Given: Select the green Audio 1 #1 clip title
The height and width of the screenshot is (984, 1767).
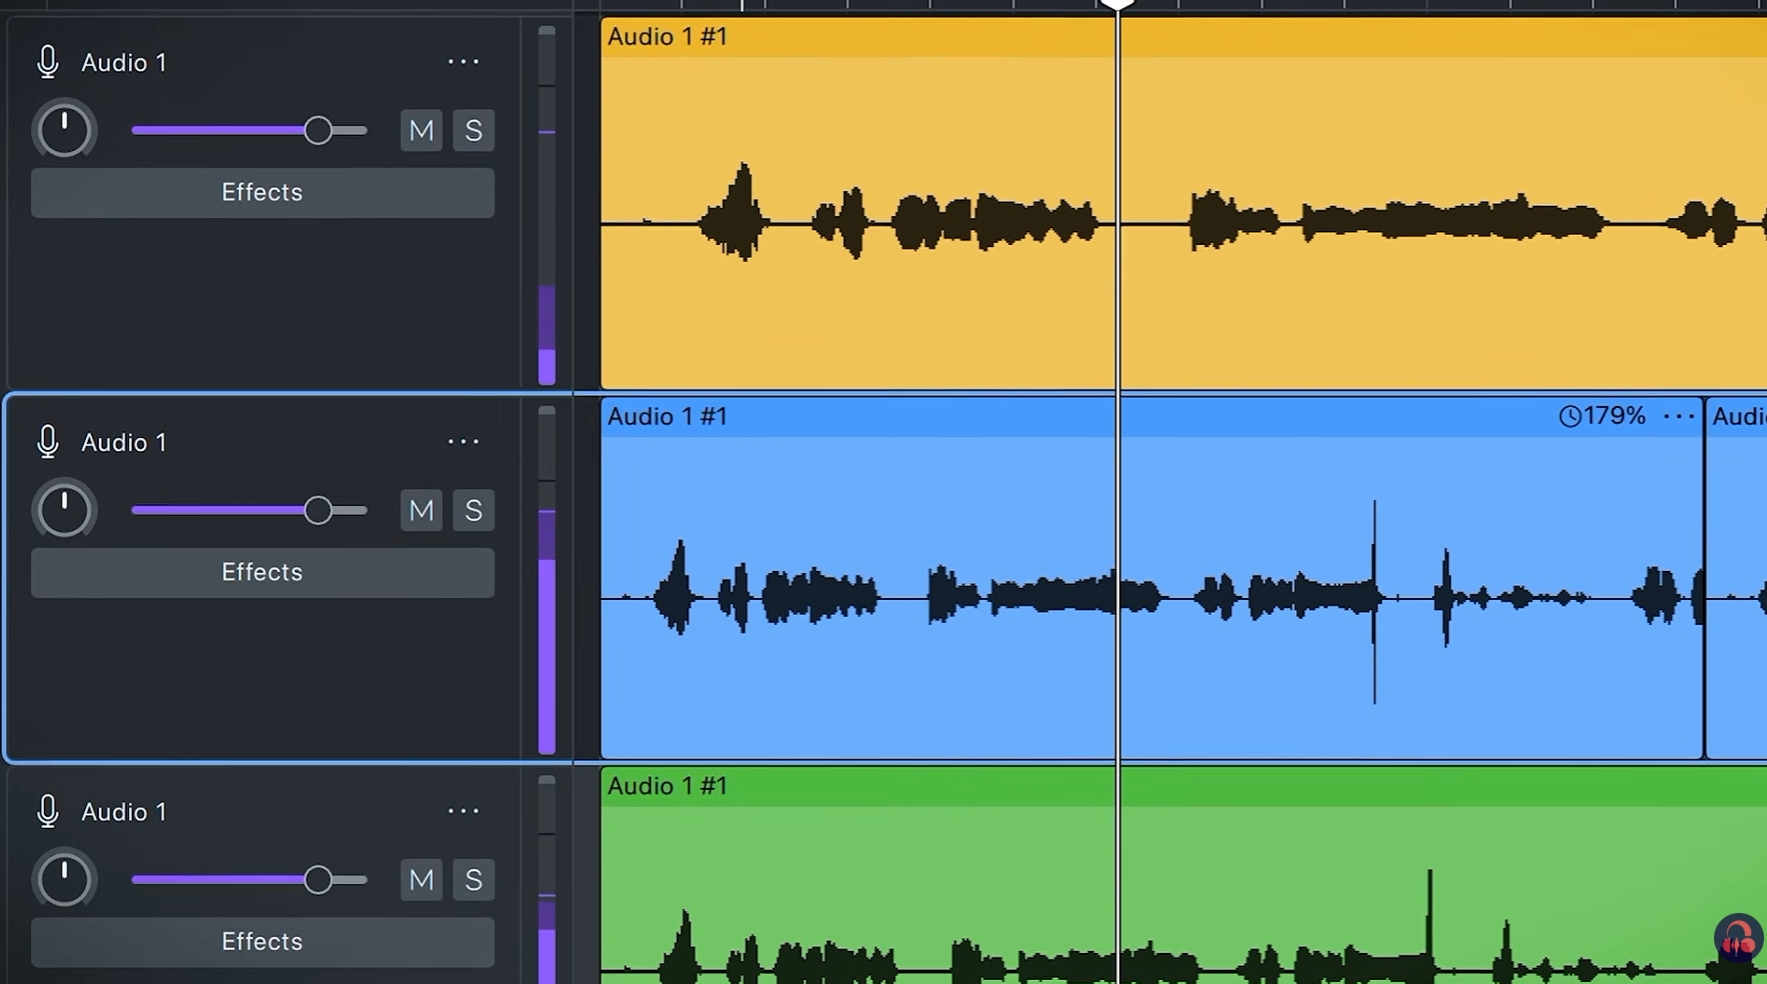Looking at the screenshot, I should (667, 786).
